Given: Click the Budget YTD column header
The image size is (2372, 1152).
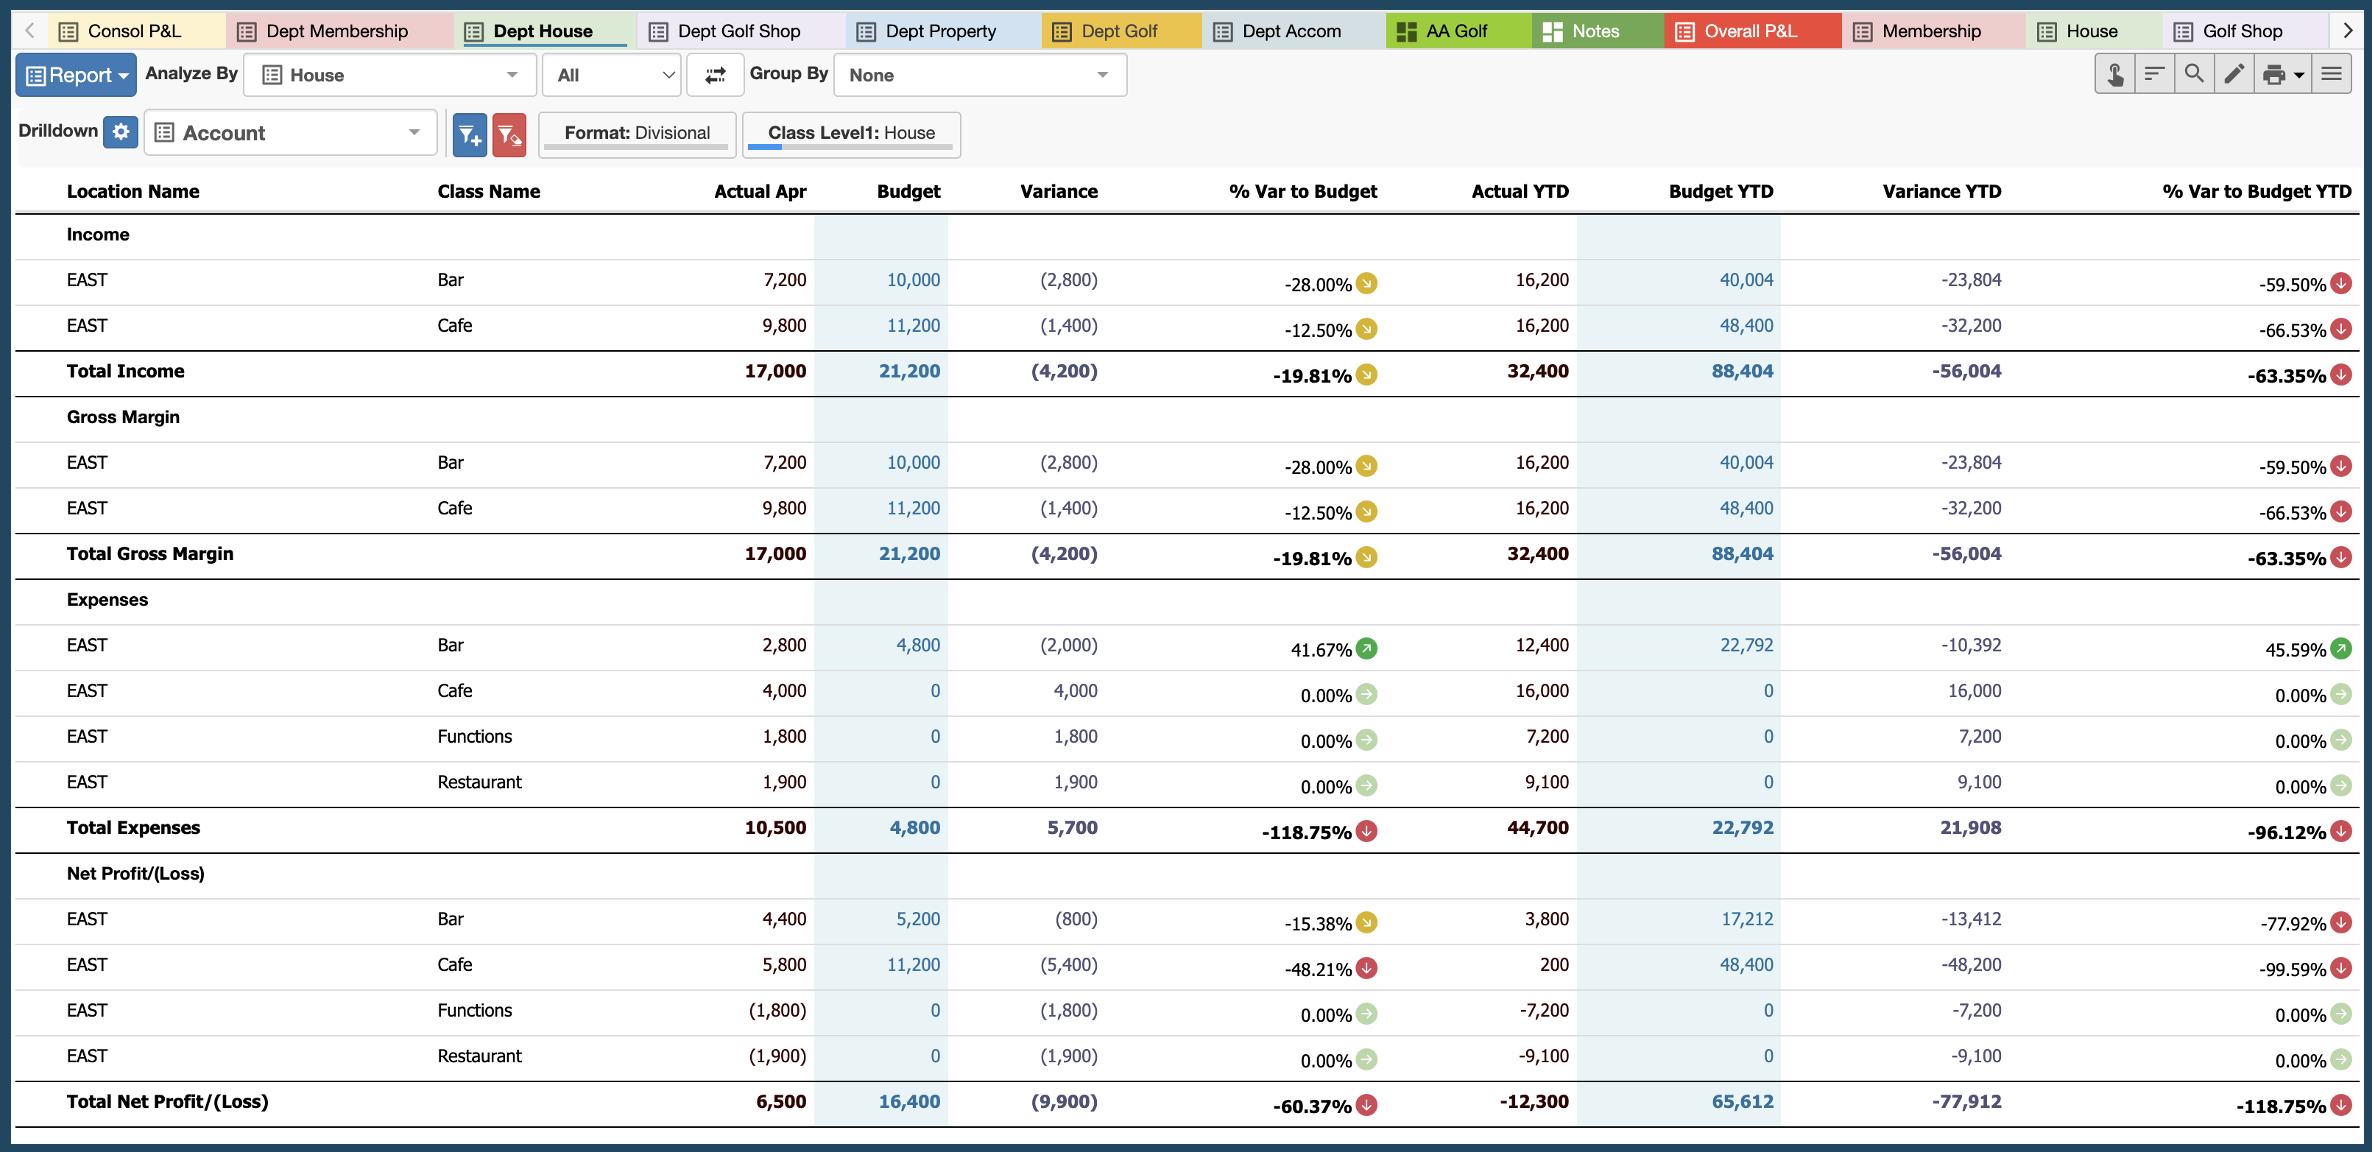Looking at the screenshot, I should tap(1721, 192).
